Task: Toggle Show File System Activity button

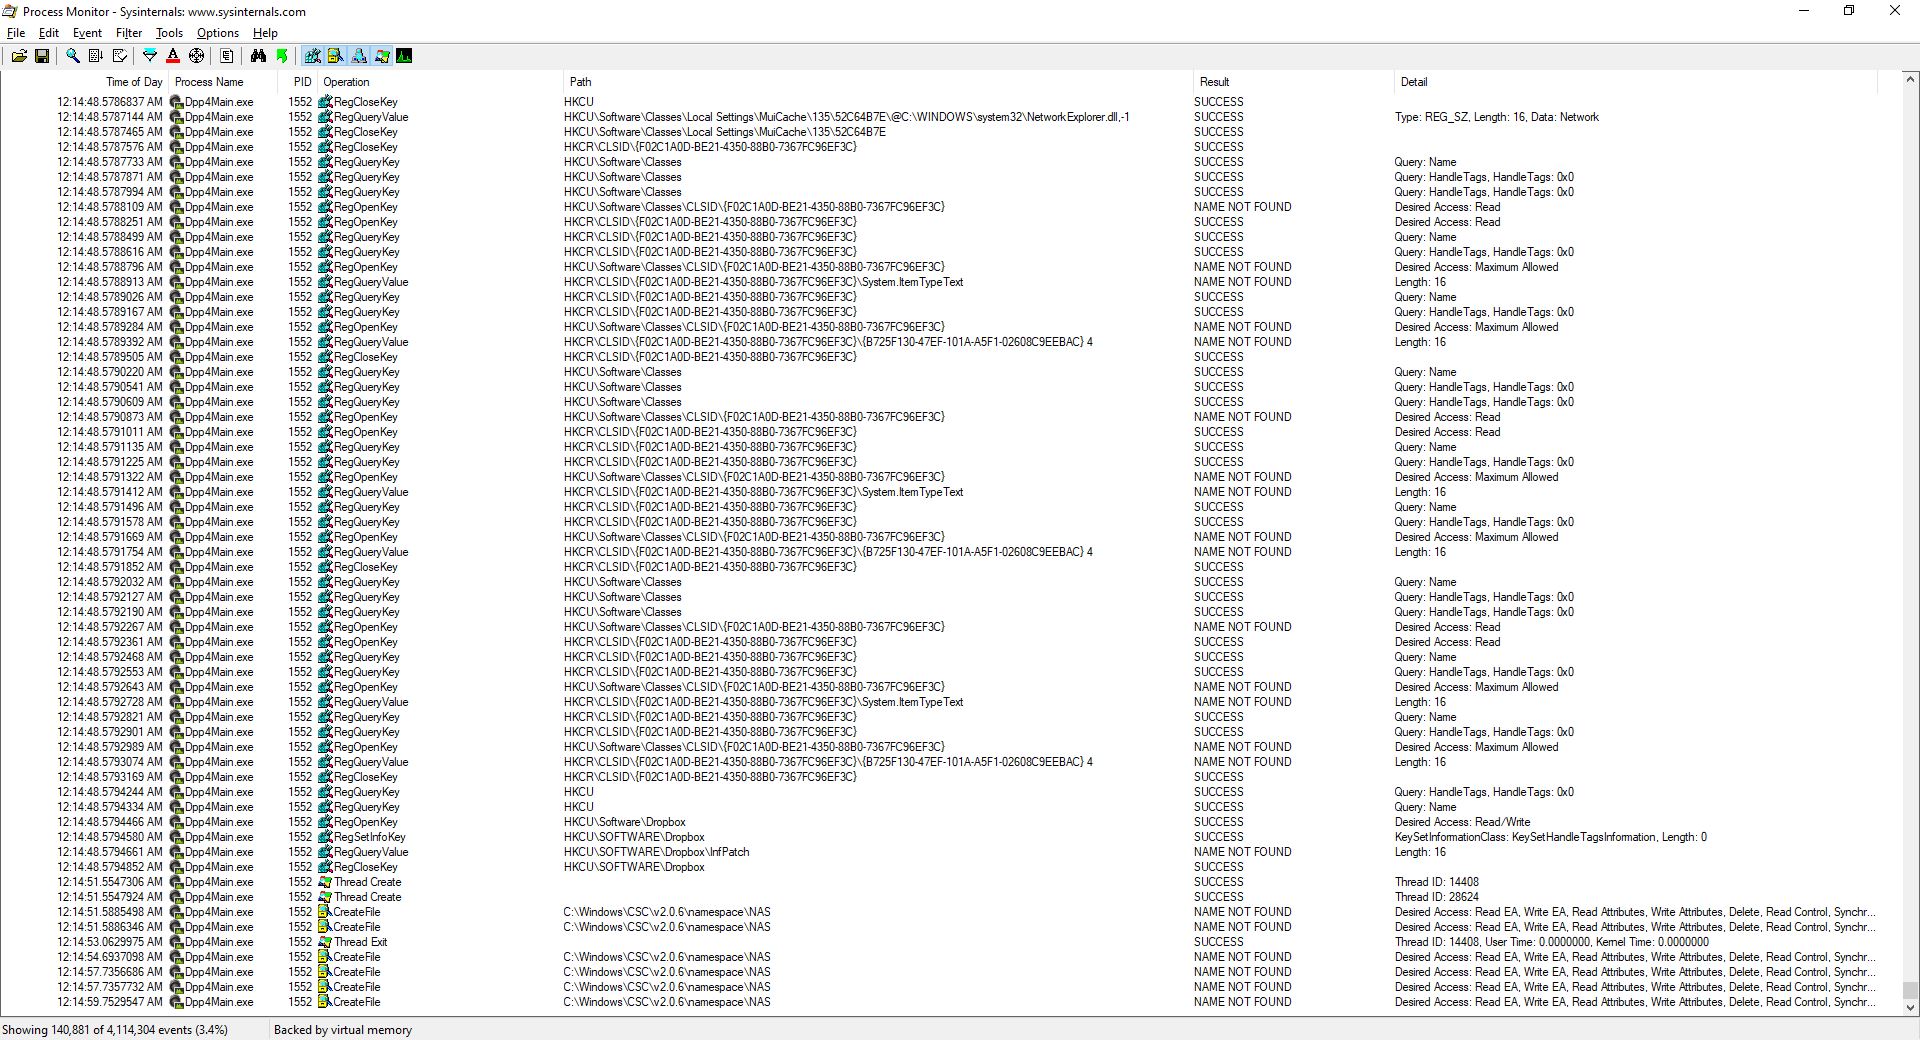Action: click(x=336, y=56)
